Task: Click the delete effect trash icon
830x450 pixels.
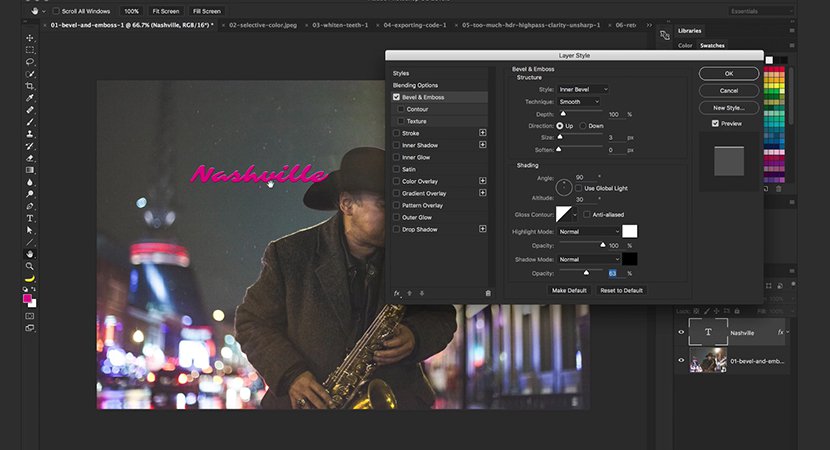Action: coord(488,293)
